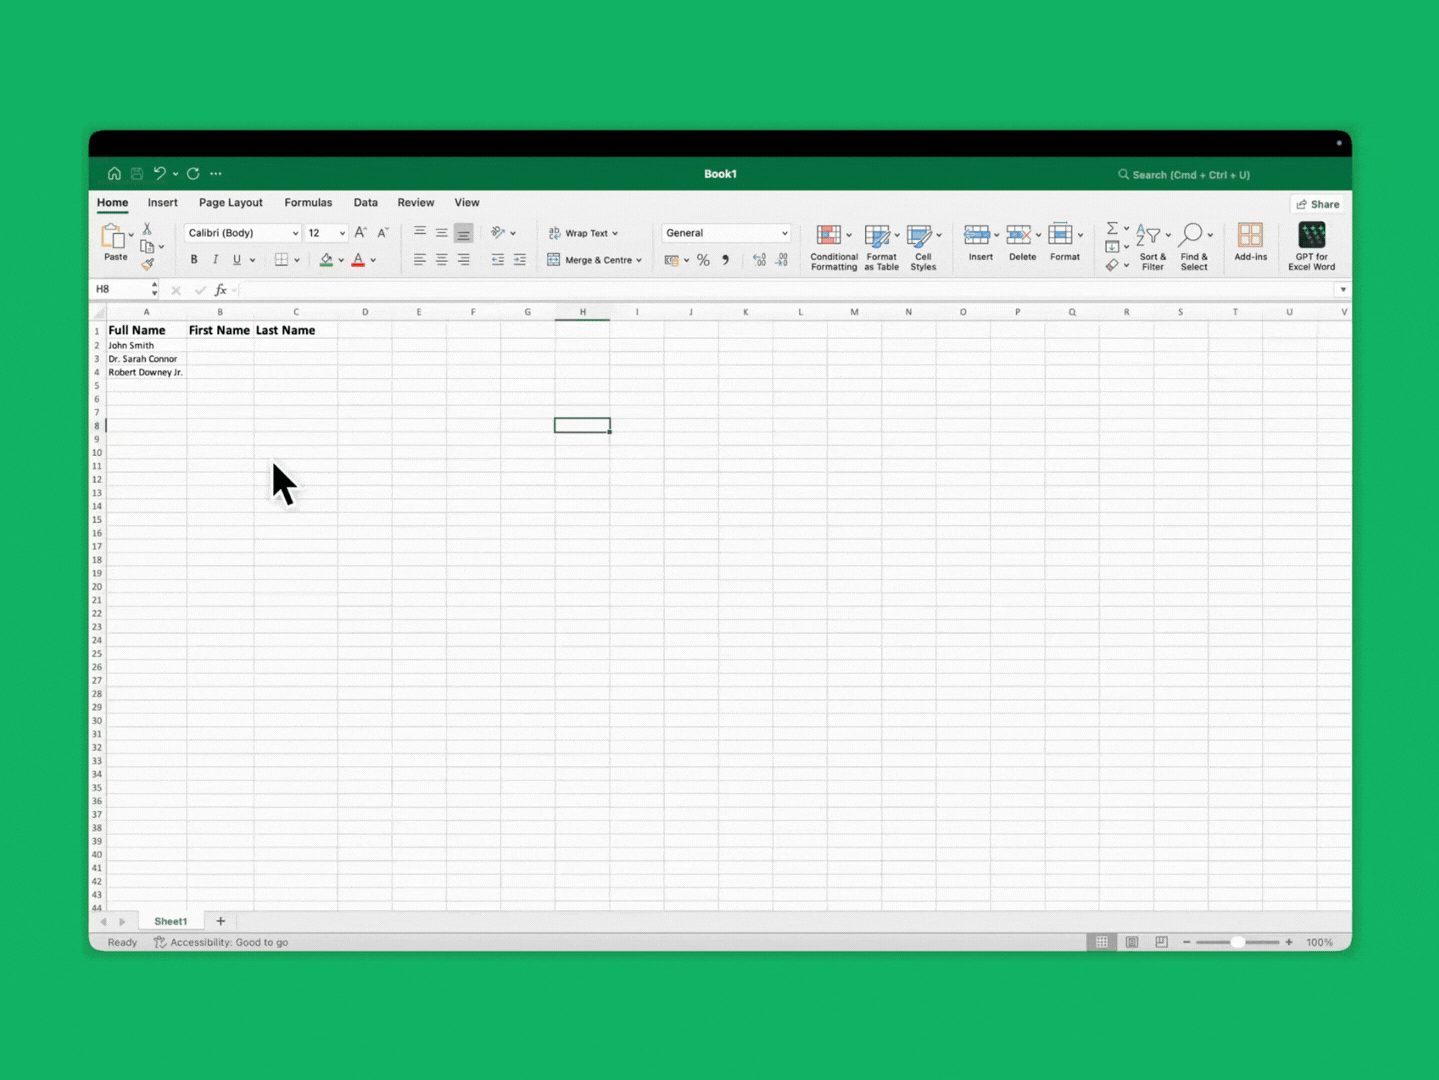Toggle Merge & Centre

click(x=594, y=260)
